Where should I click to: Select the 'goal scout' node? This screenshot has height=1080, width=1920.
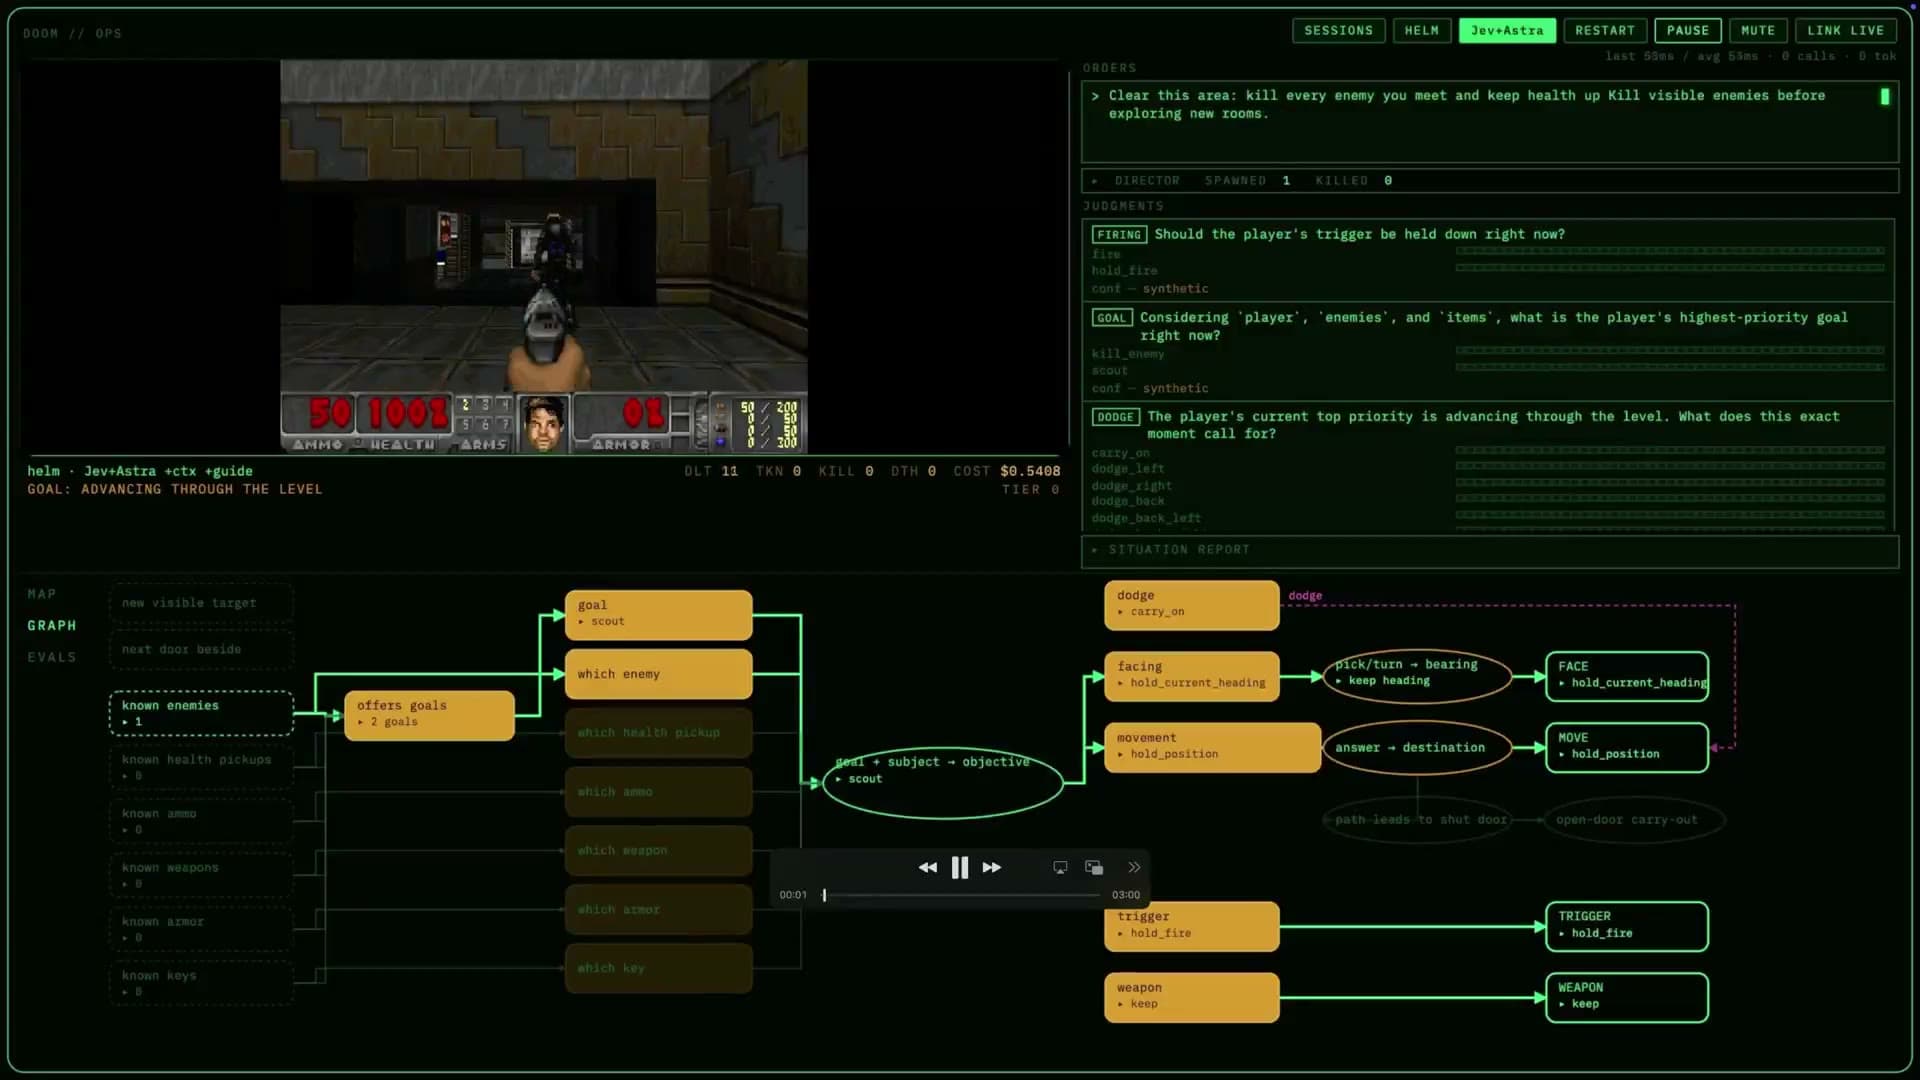[x=658, y=614]
